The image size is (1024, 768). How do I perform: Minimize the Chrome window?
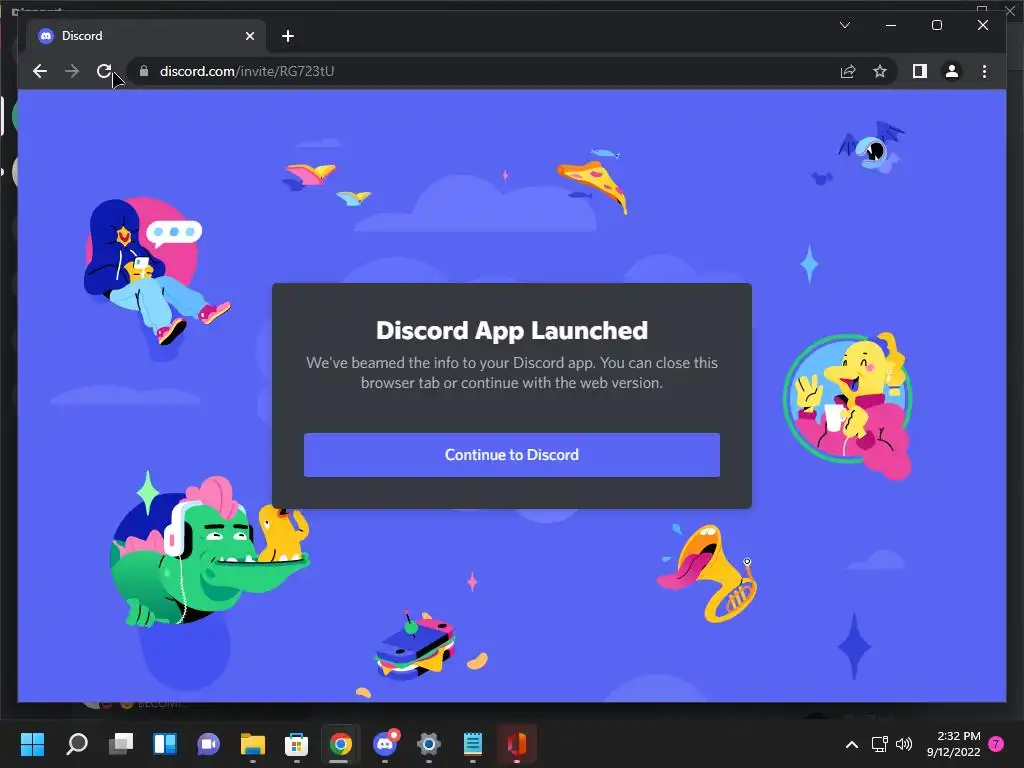(890, 25)
